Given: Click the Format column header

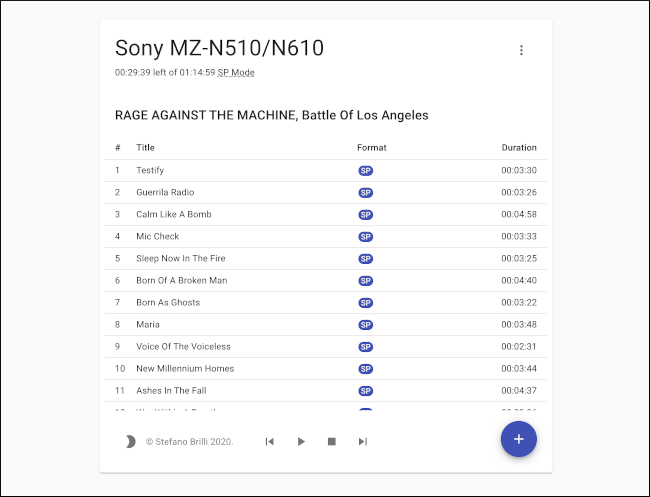Looking at the screenshot, I should (371, 148).
